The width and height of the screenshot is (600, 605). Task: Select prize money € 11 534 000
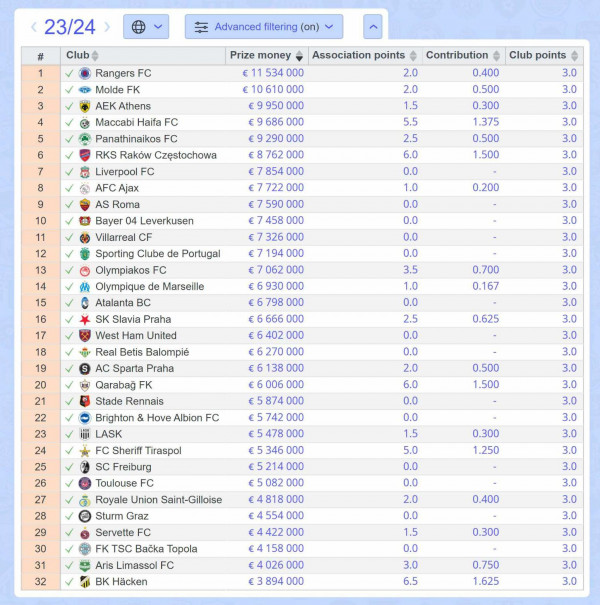tap(273, 73)
